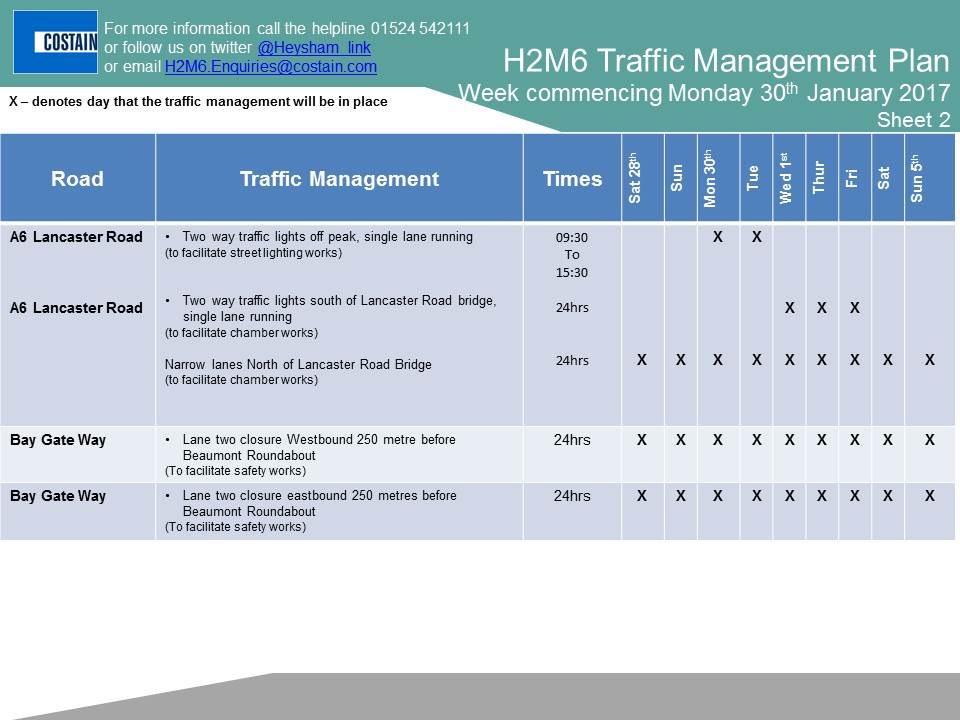Click the Times column header

(573, 179)
